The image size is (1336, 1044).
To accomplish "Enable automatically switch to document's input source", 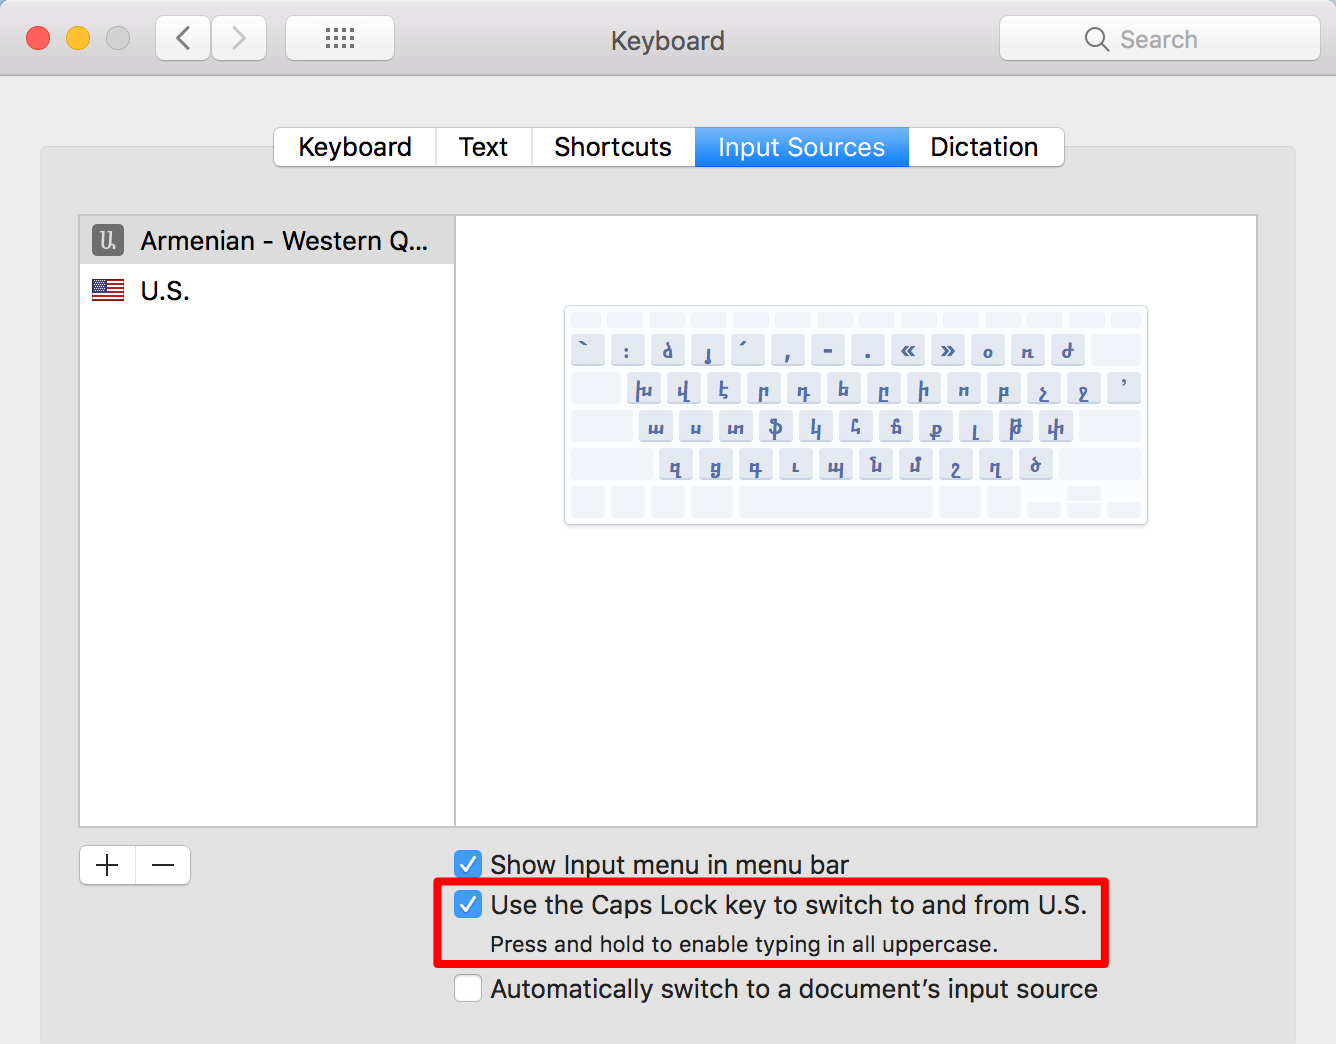I will 468,989.
